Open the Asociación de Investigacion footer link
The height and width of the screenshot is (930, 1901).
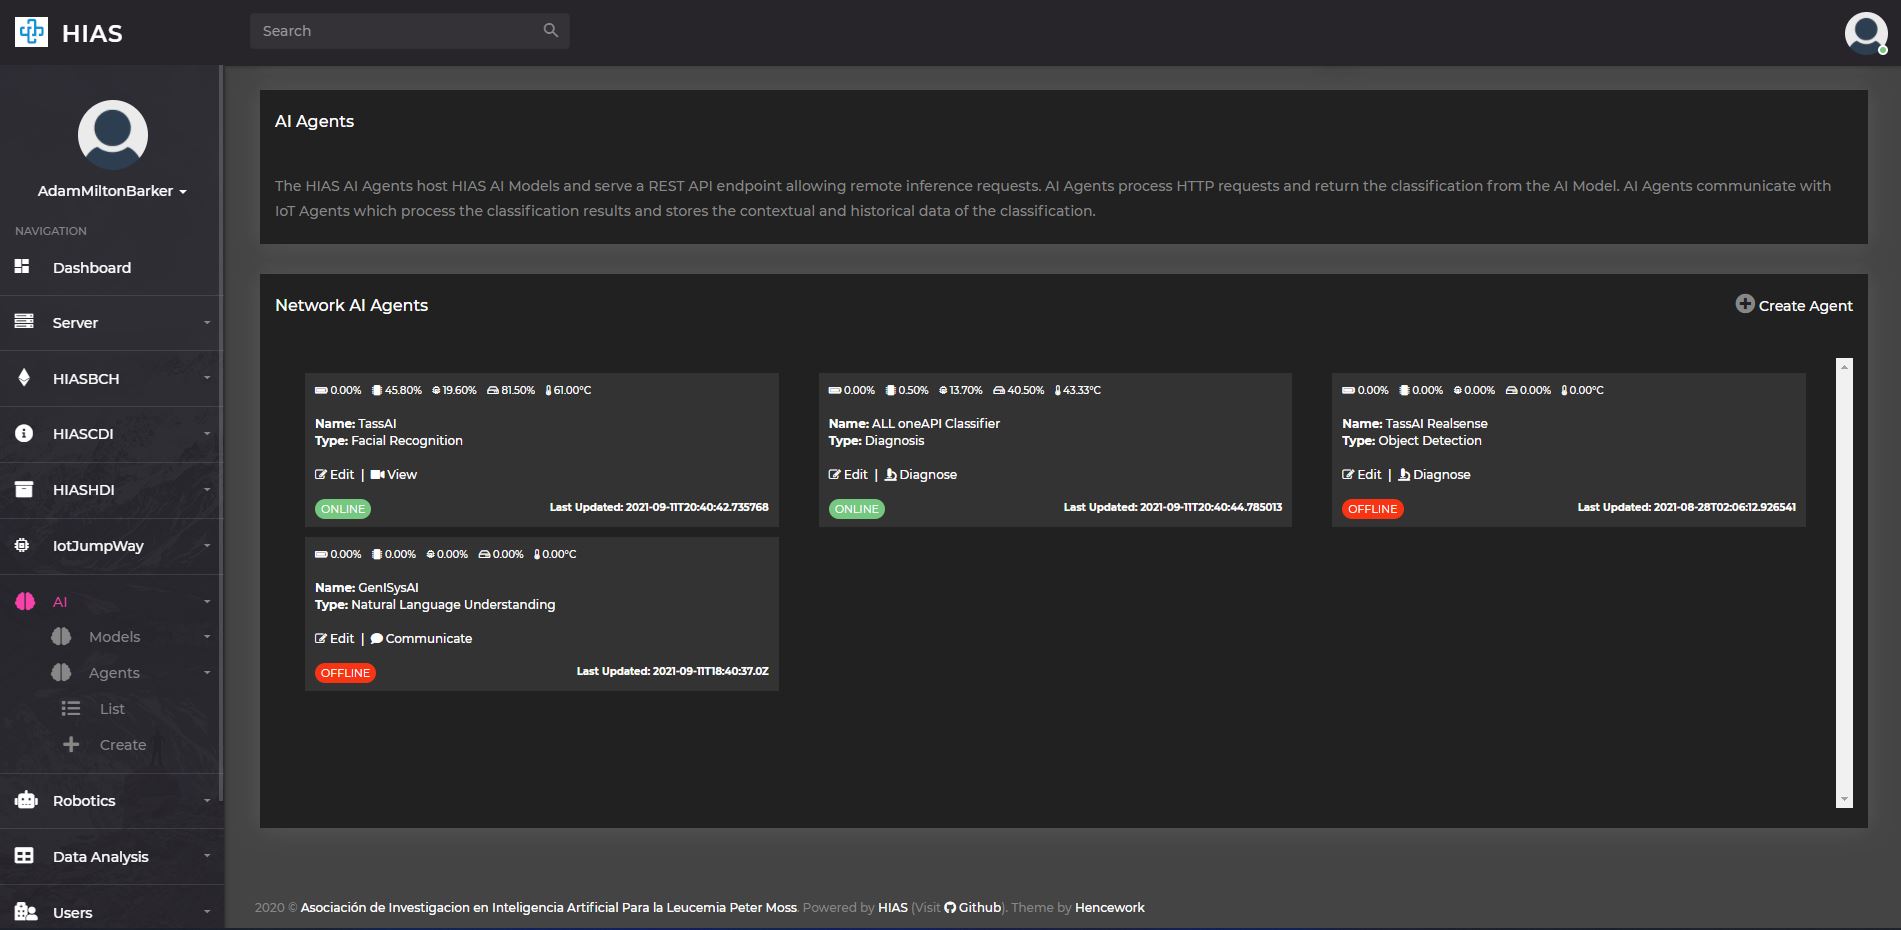pos(549,908)
